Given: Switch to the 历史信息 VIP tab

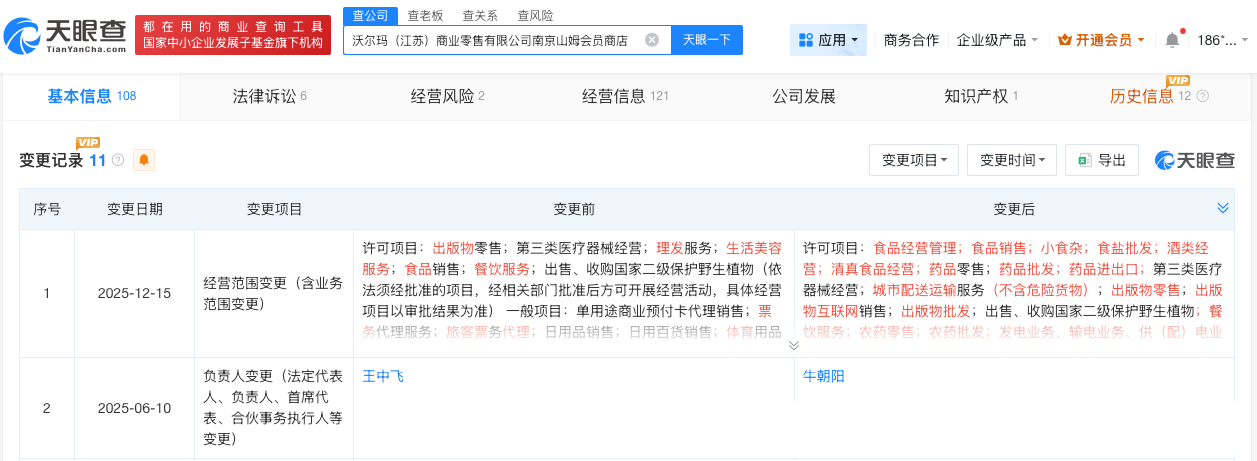Looking at the screenshot, I should tap(1158, 96).
